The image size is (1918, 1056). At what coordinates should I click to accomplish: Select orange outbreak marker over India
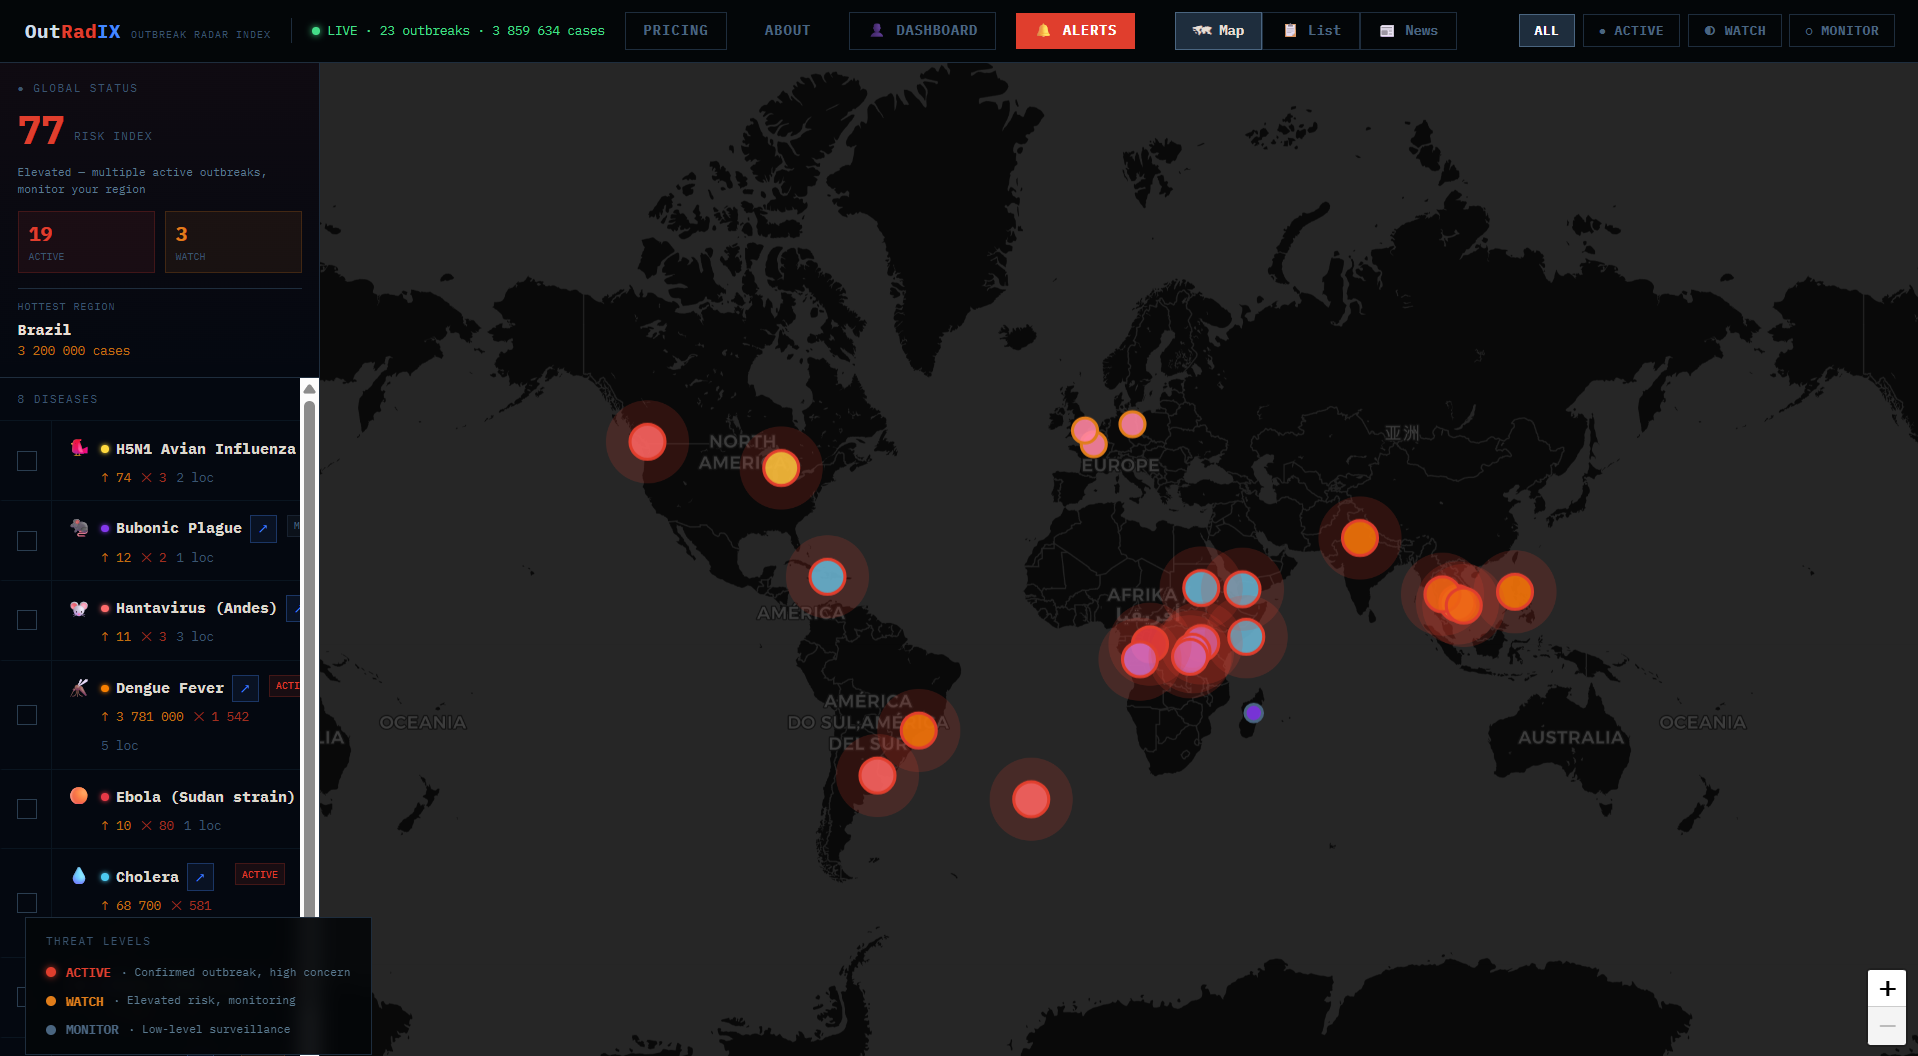[x=1359, y=538]
